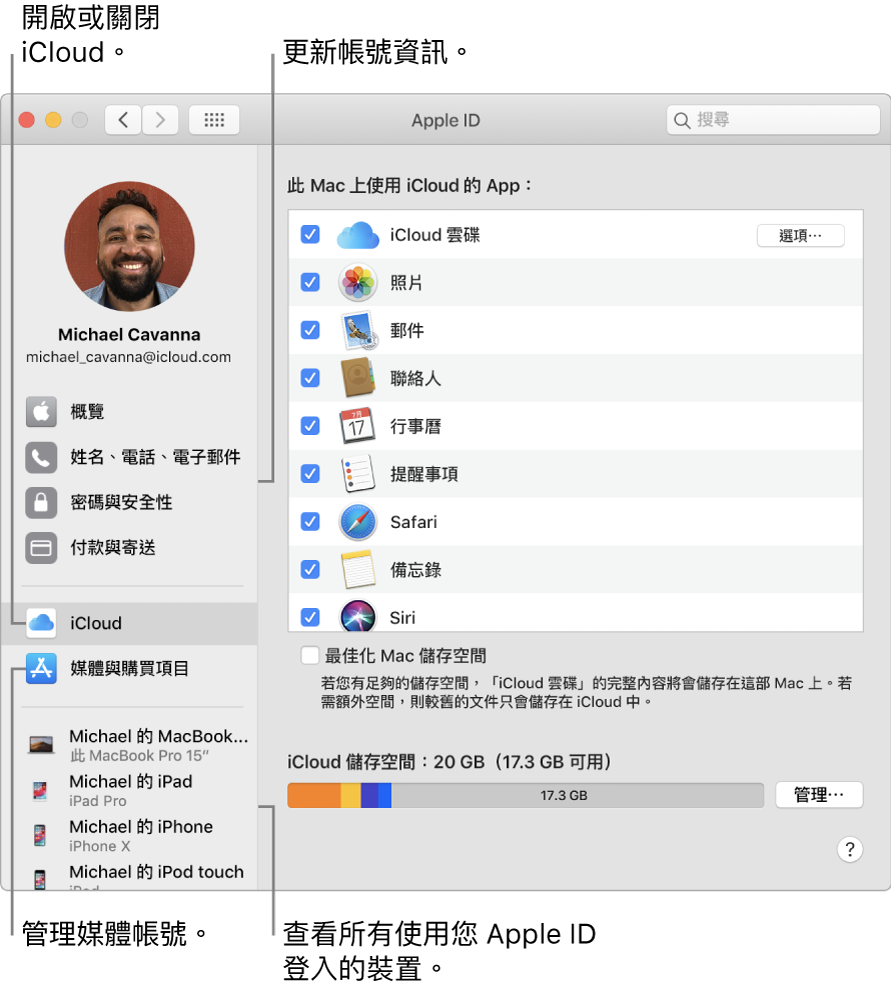Go back with the left chevron button
The width and height of the screenshot is (891, 992).
point(123,120)
